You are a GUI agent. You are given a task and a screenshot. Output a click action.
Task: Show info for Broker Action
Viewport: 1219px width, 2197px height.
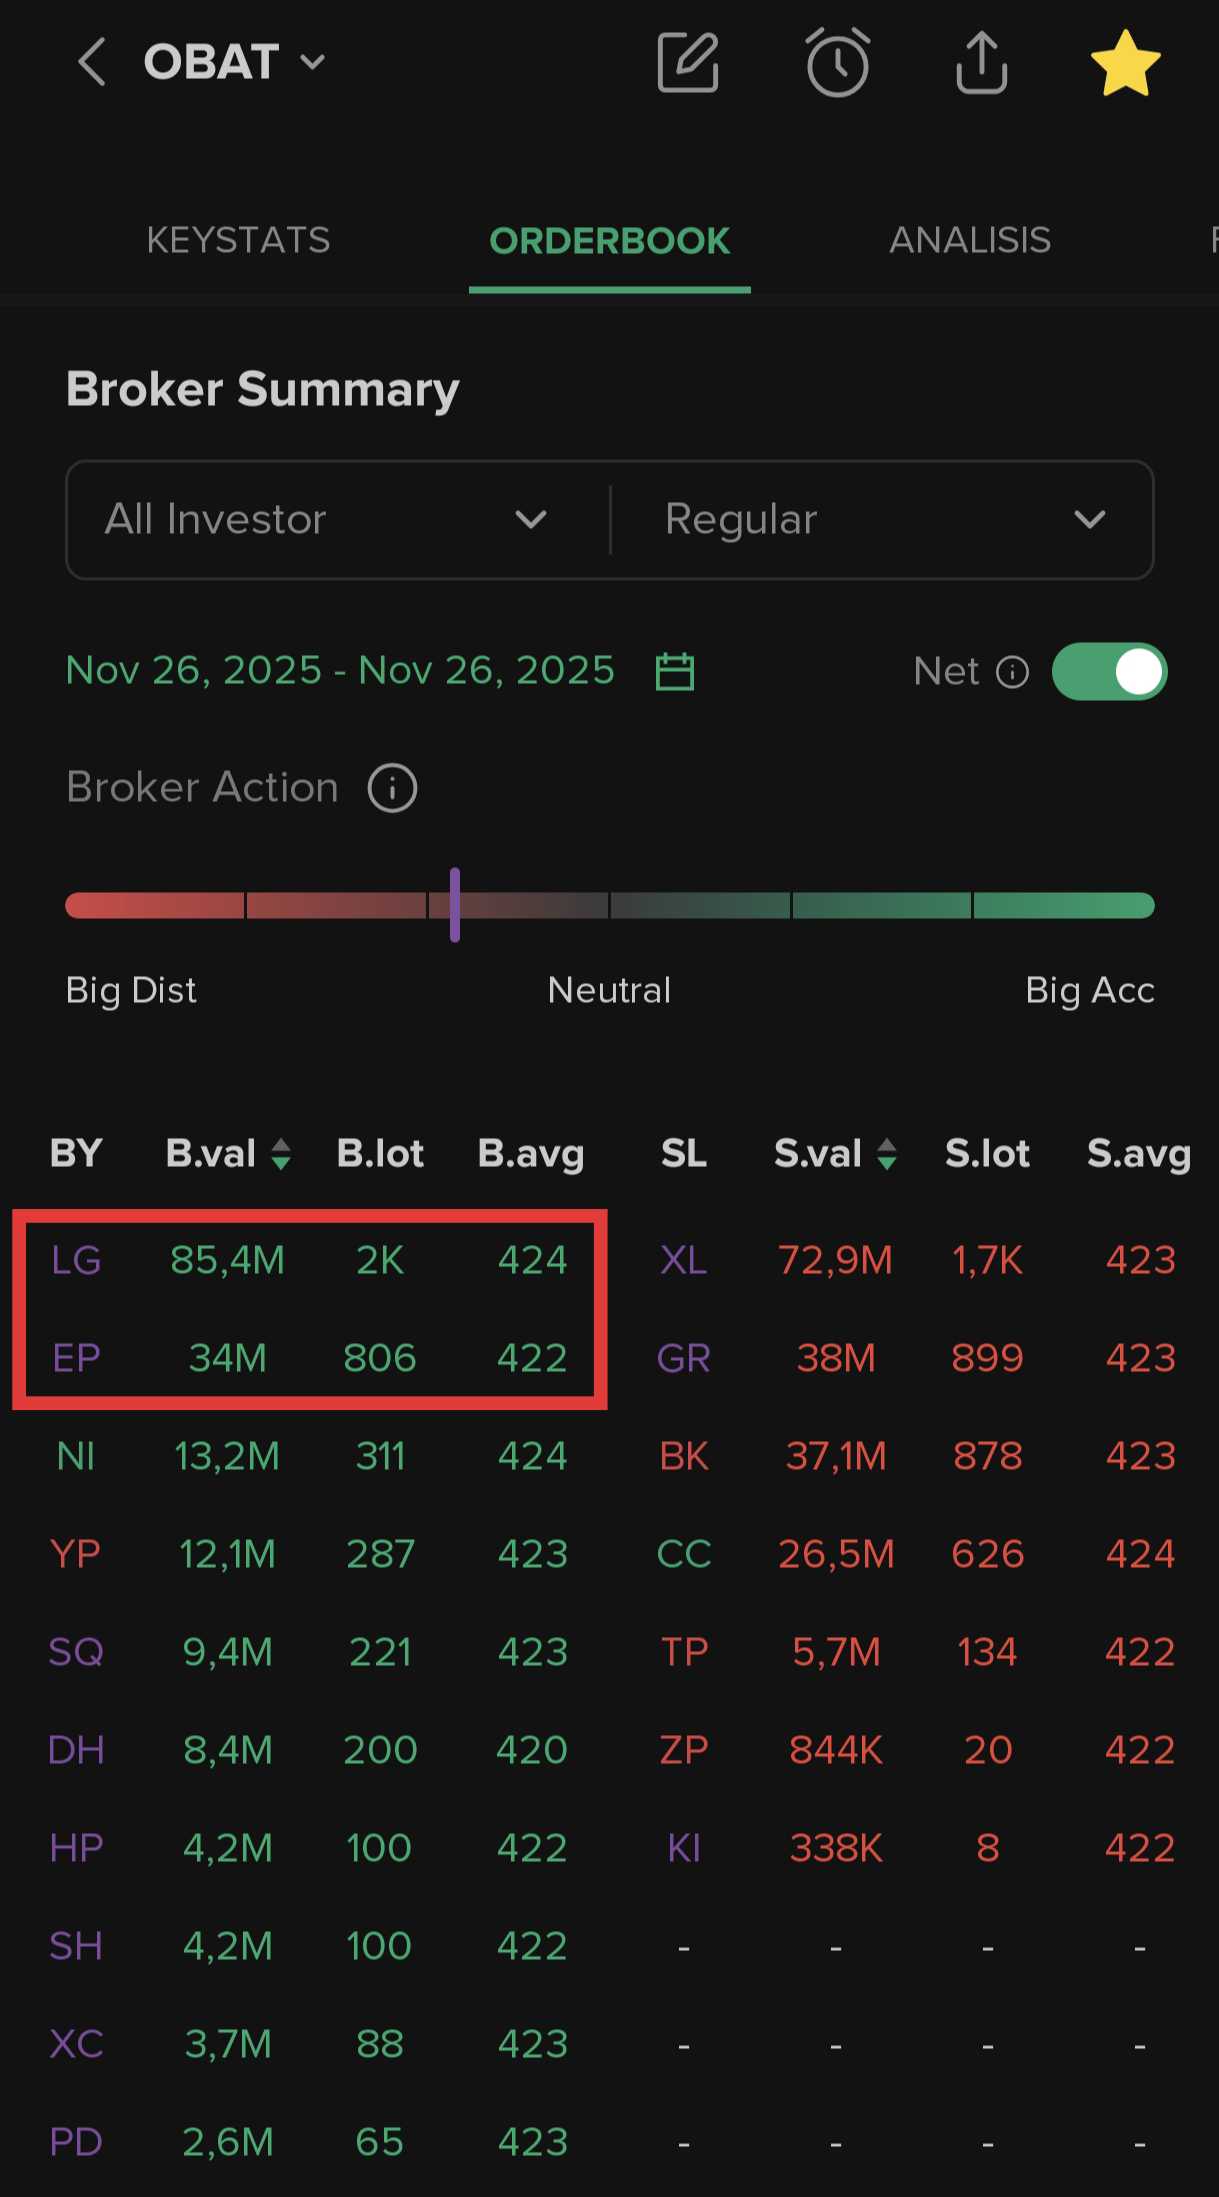click(392, 788)
